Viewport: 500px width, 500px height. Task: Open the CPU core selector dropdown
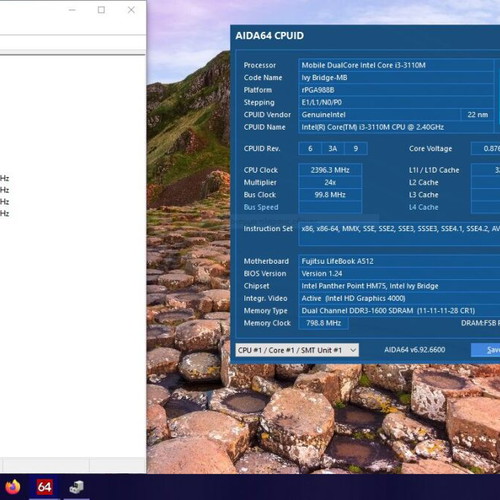click(x=297, y=350)
